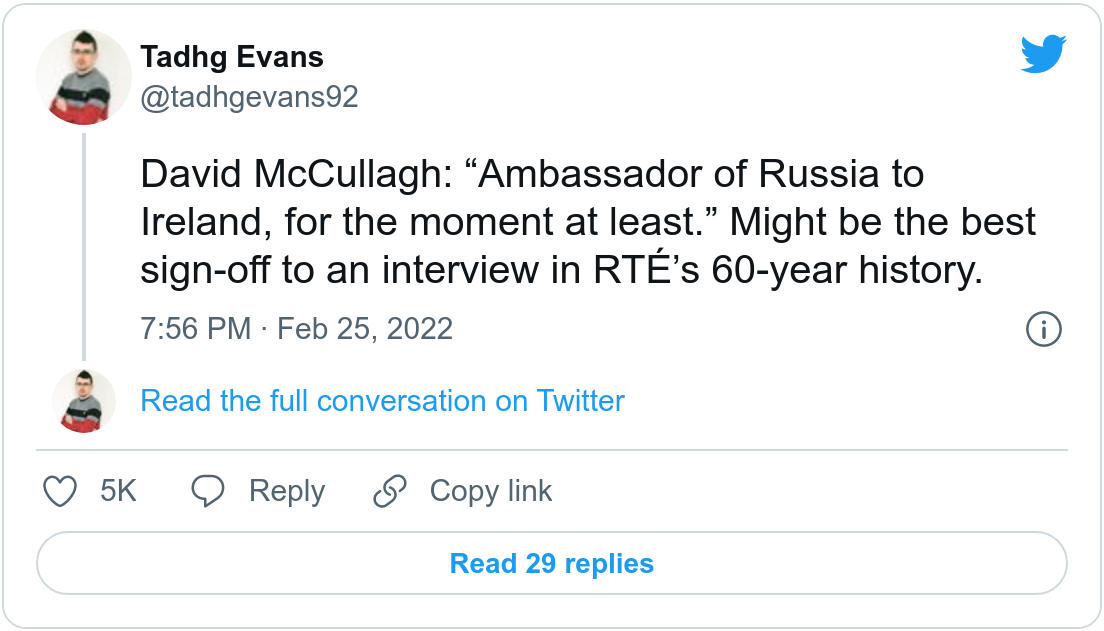The width and height of the screenshot is (1104, 631).
Task: Read the full conversation on Twitter
Action: pos(382,401)
